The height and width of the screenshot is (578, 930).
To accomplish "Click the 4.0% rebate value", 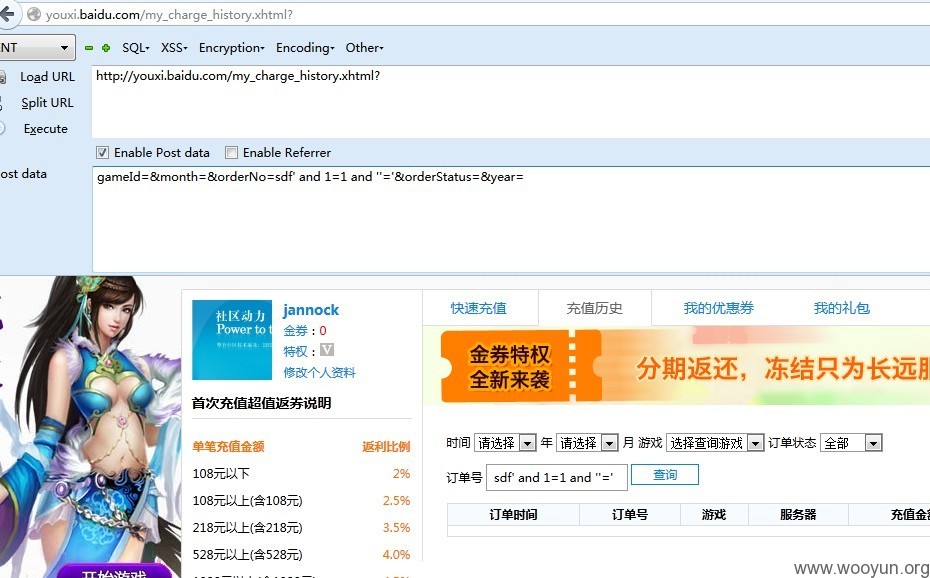I will [x=396, y=555].
